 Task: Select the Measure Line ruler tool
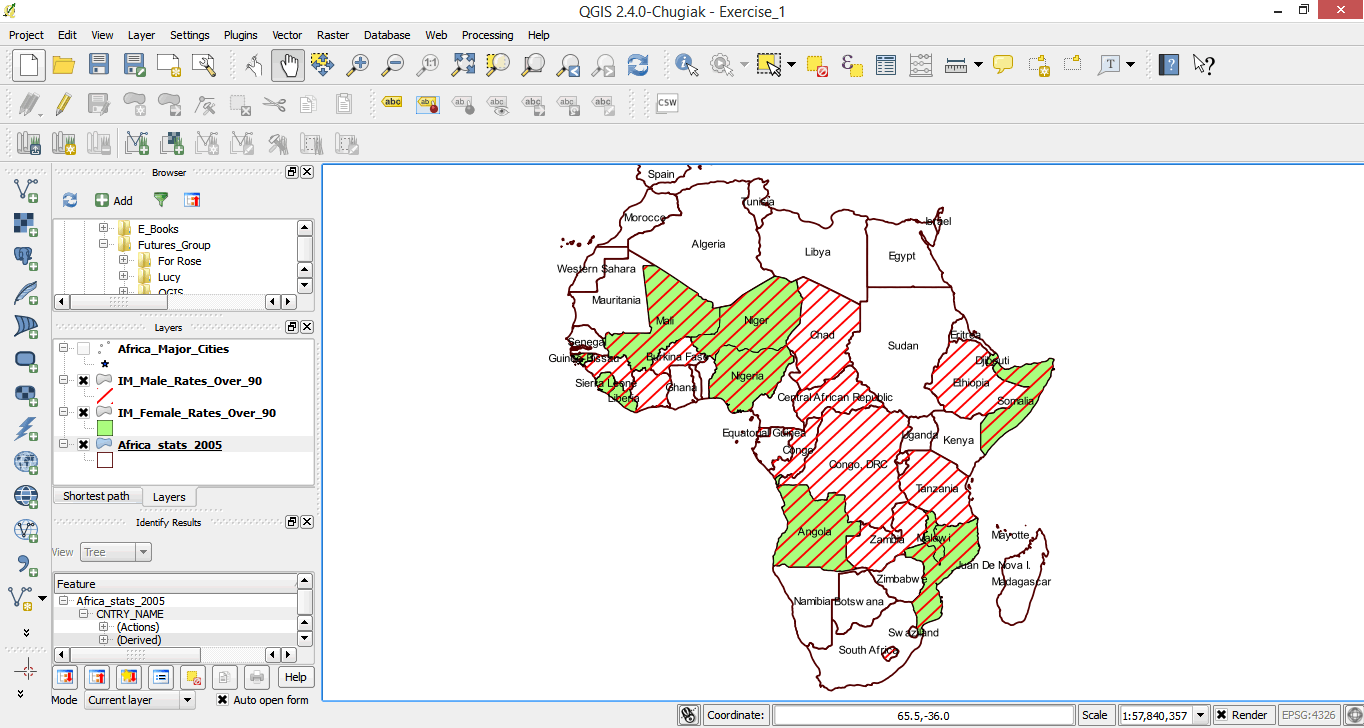click(x=956, y=65)
